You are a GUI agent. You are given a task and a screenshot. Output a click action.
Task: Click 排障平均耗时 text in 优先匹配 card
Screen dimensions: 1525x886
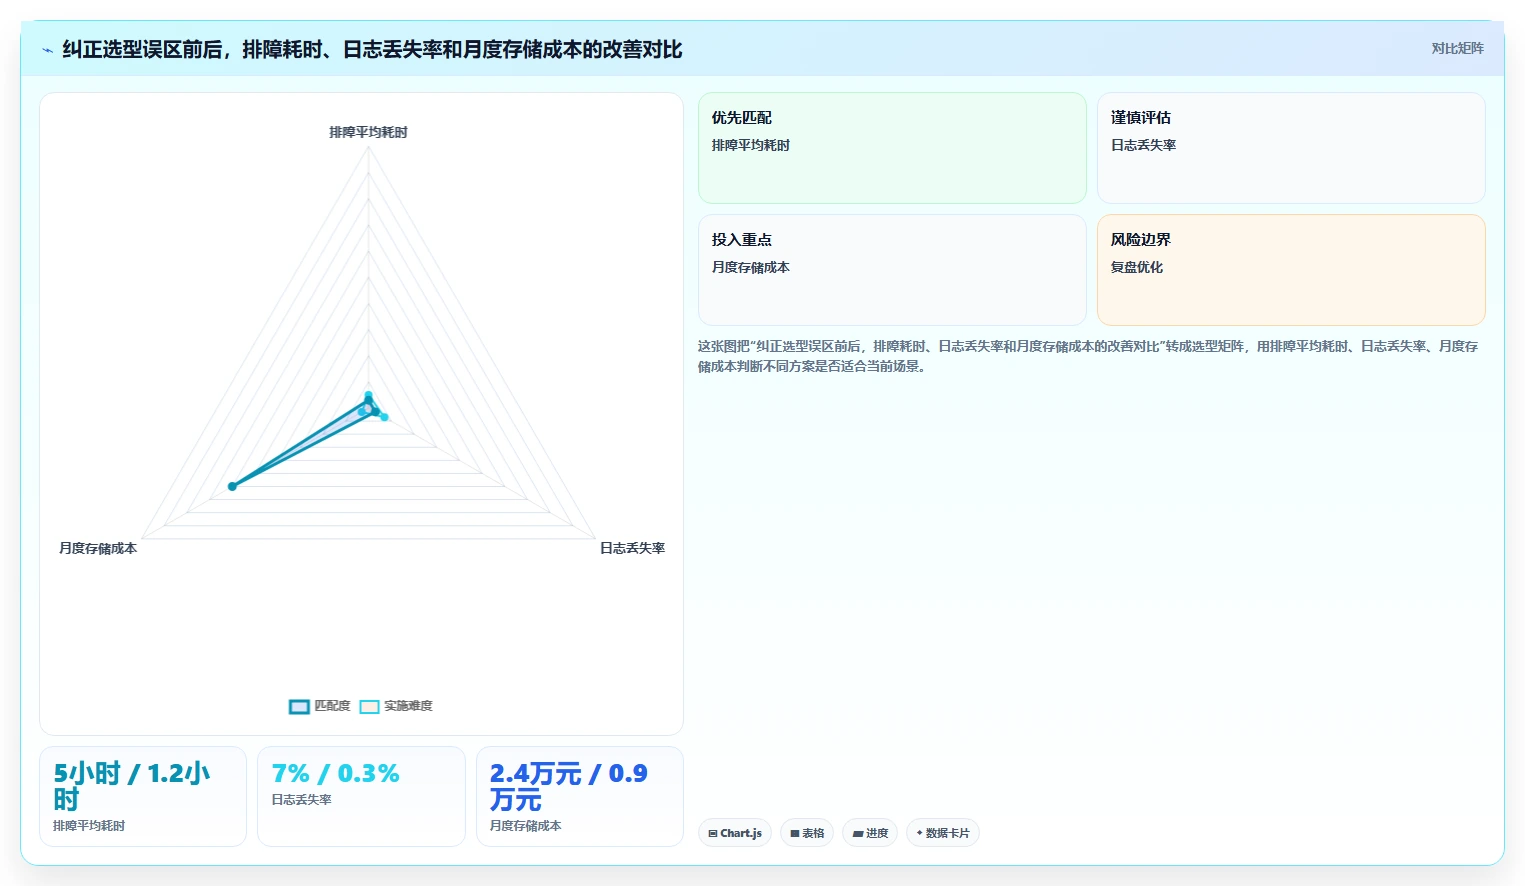[x=751, y=145]
